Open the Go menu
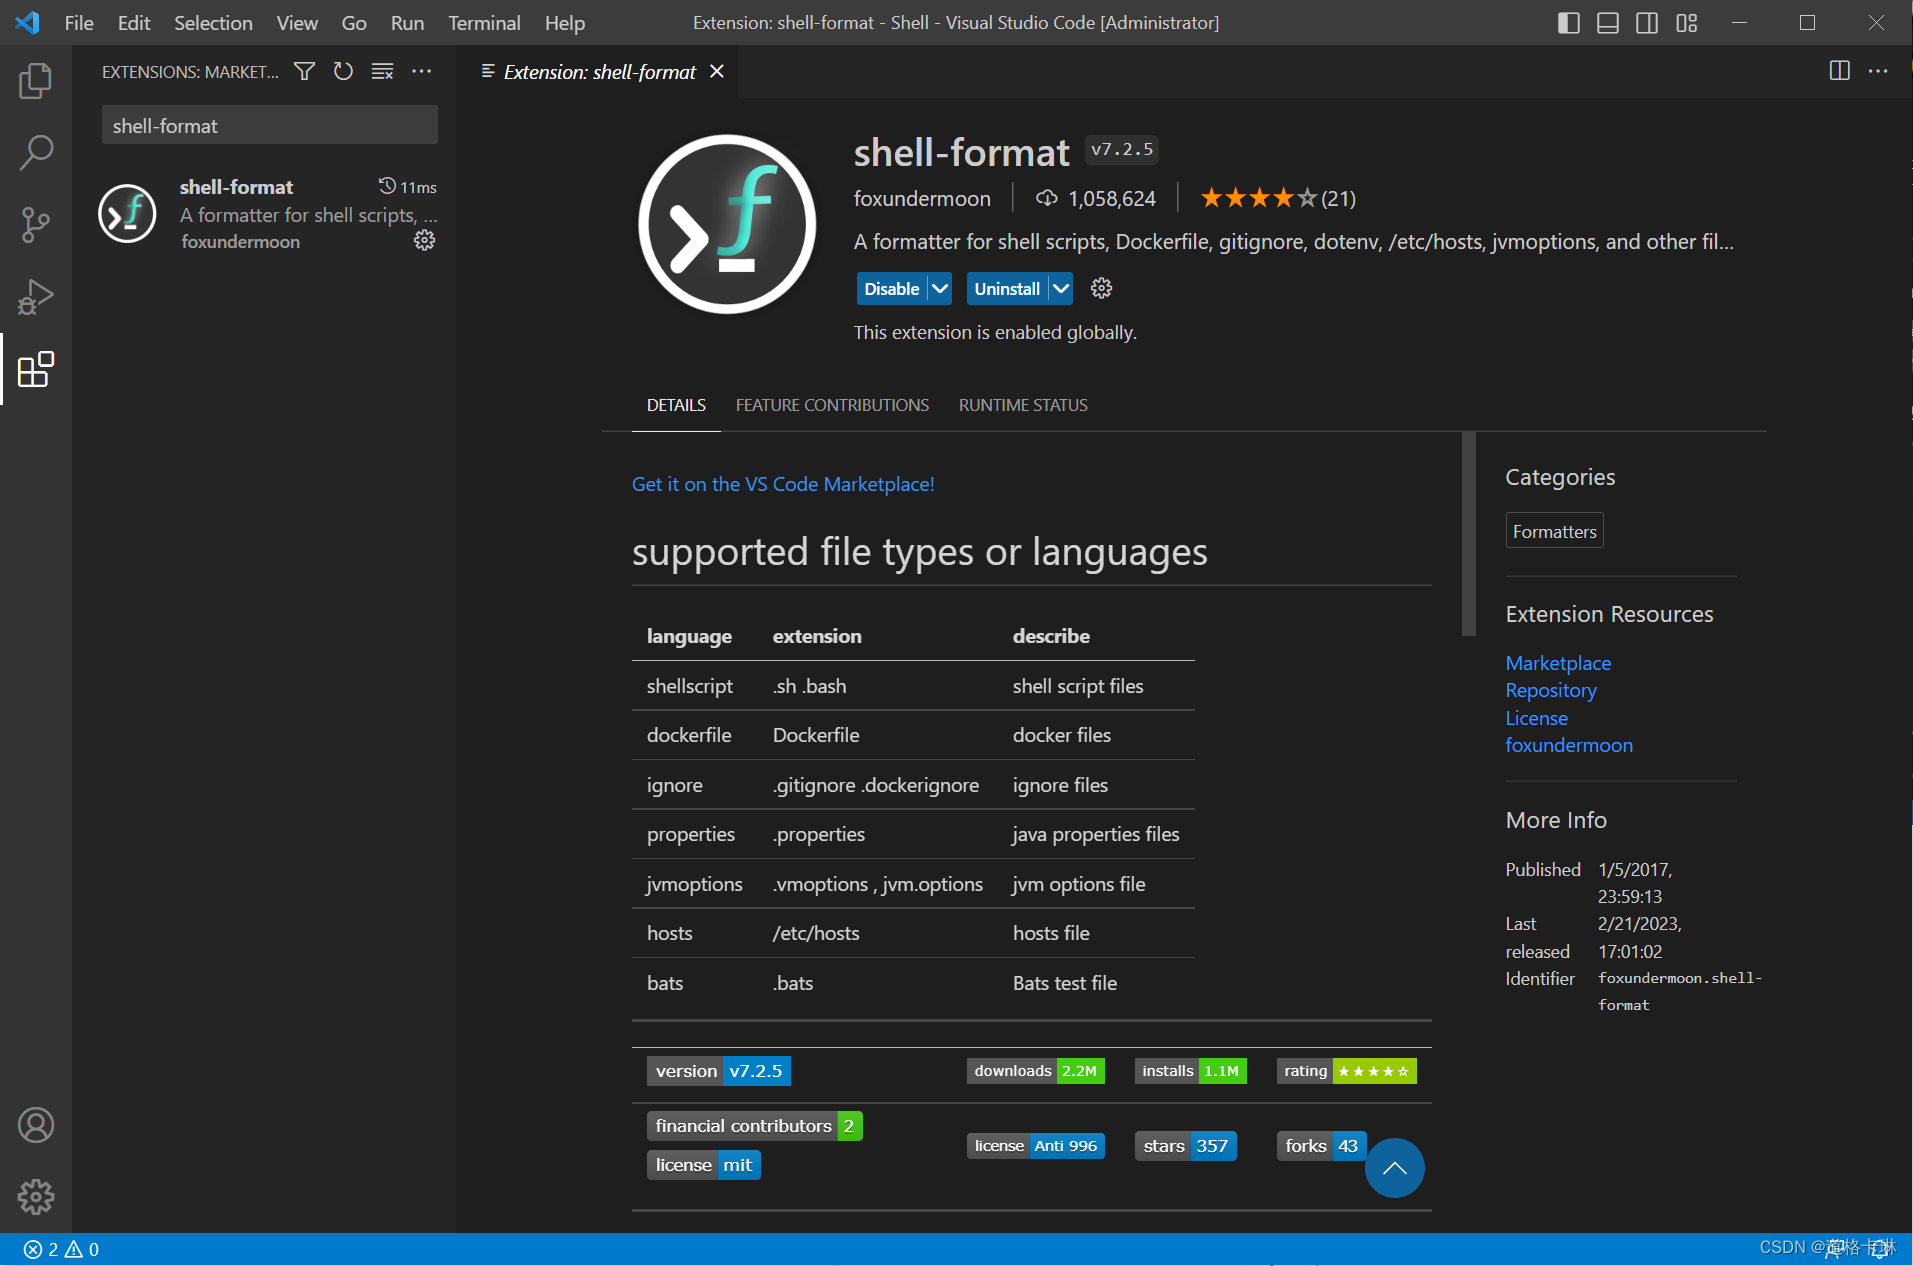The image size is (1913, 1266). 354,23
